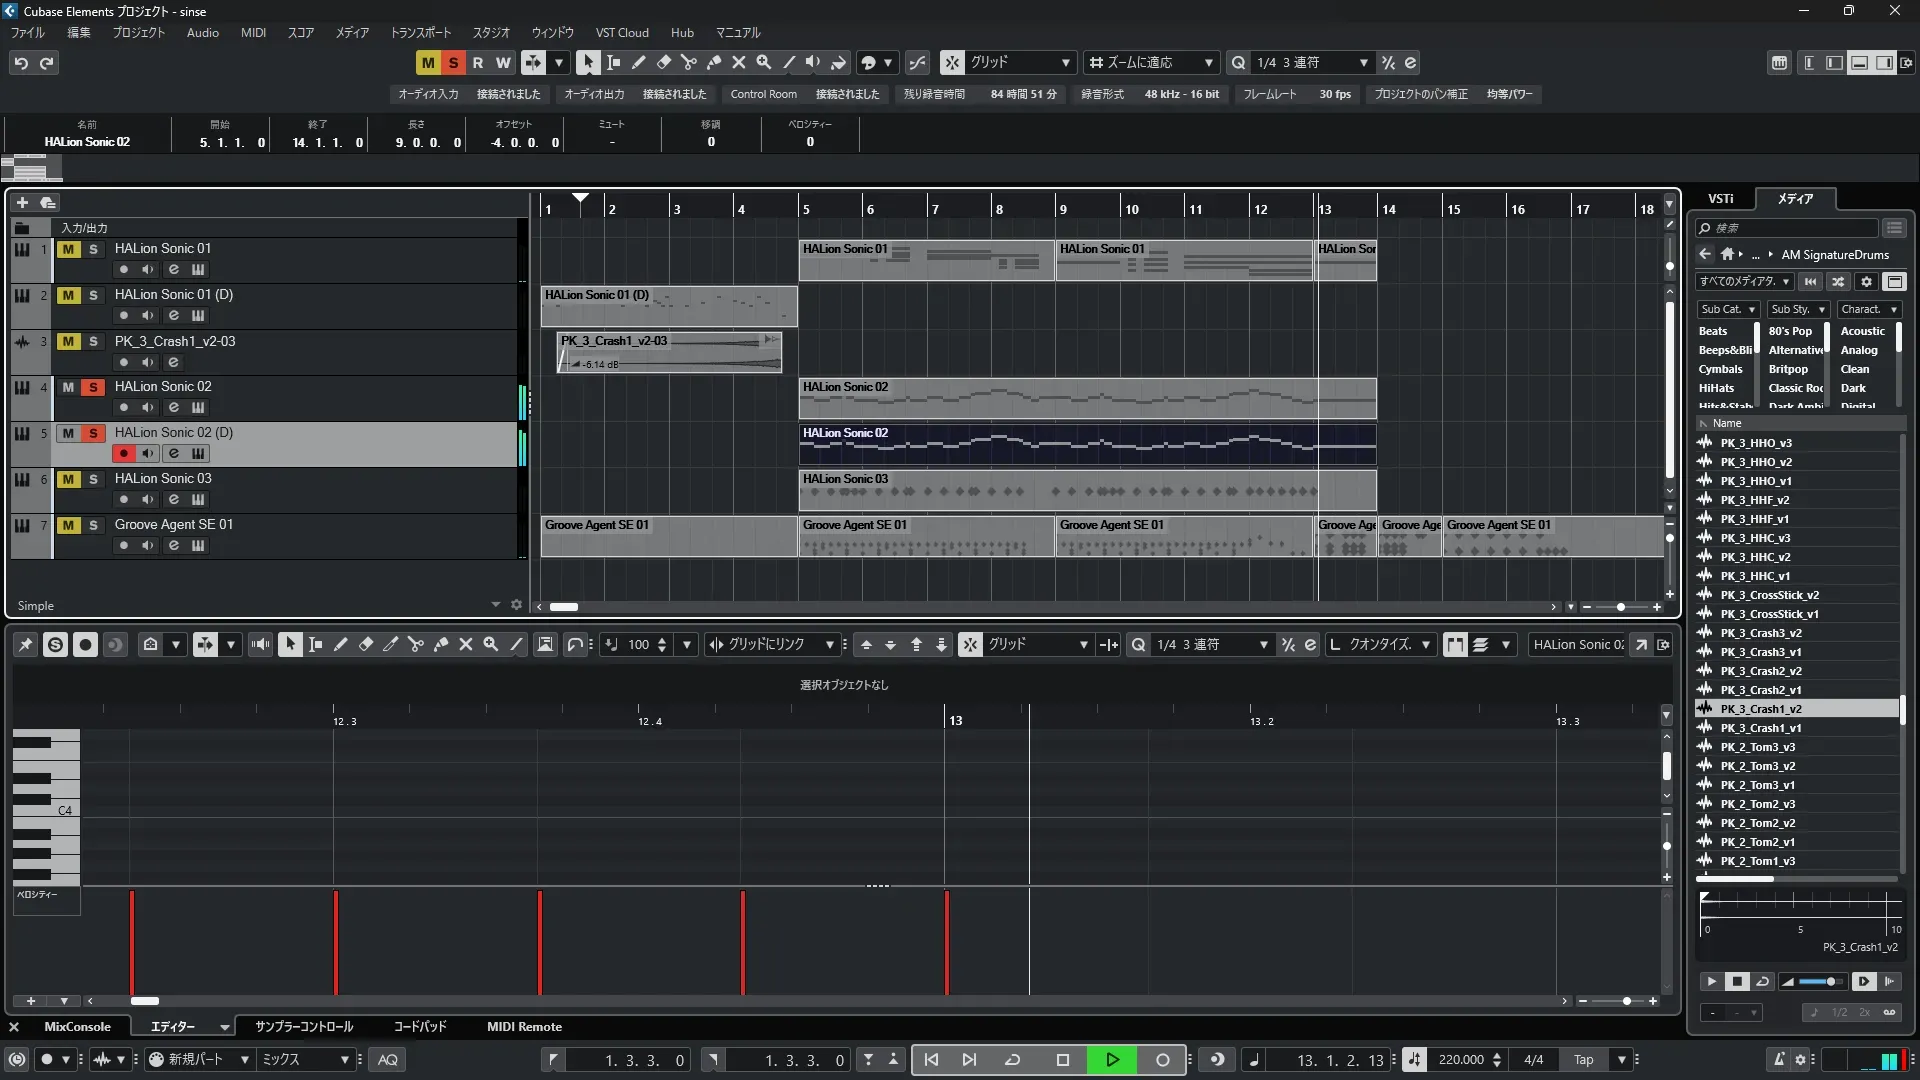Select the Eraser tool in top toolbar
Image resolution: width=1920 pixels, height=1080 pixels.
pyautogui.click(x=663, y=62)
